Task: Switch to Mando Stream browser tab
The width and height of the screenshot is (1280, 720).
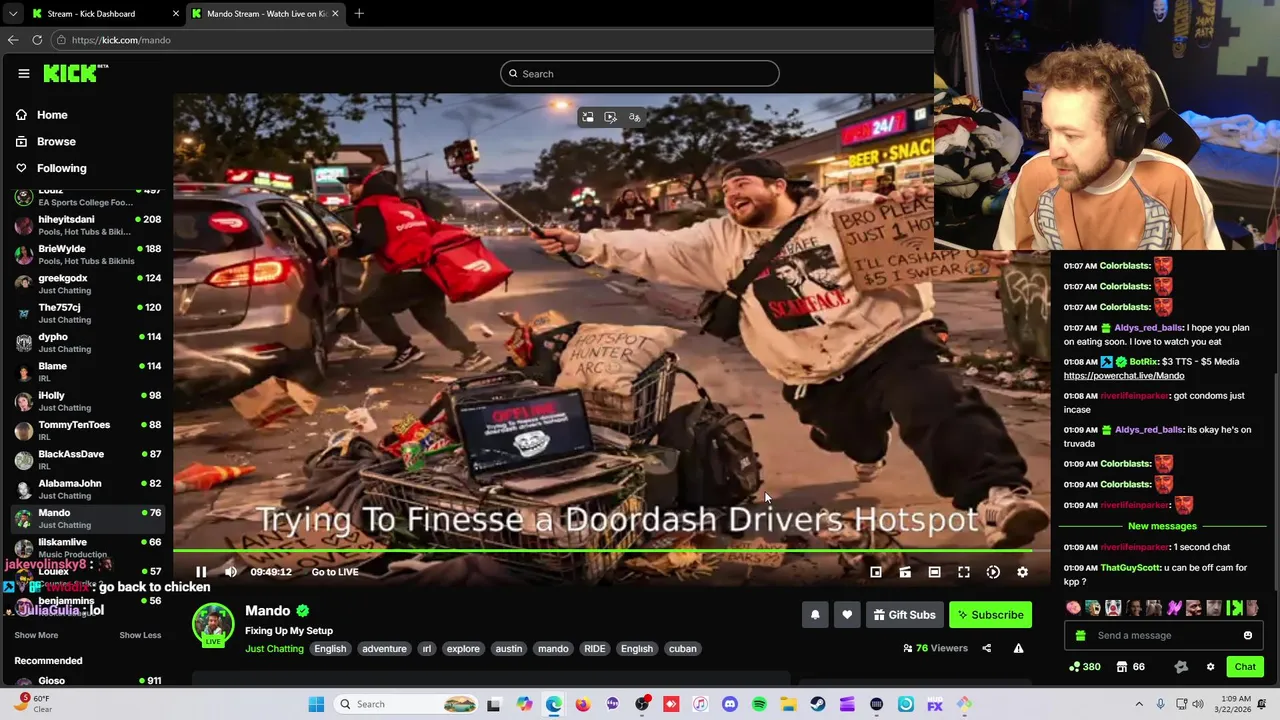Action: coord(265,13)
